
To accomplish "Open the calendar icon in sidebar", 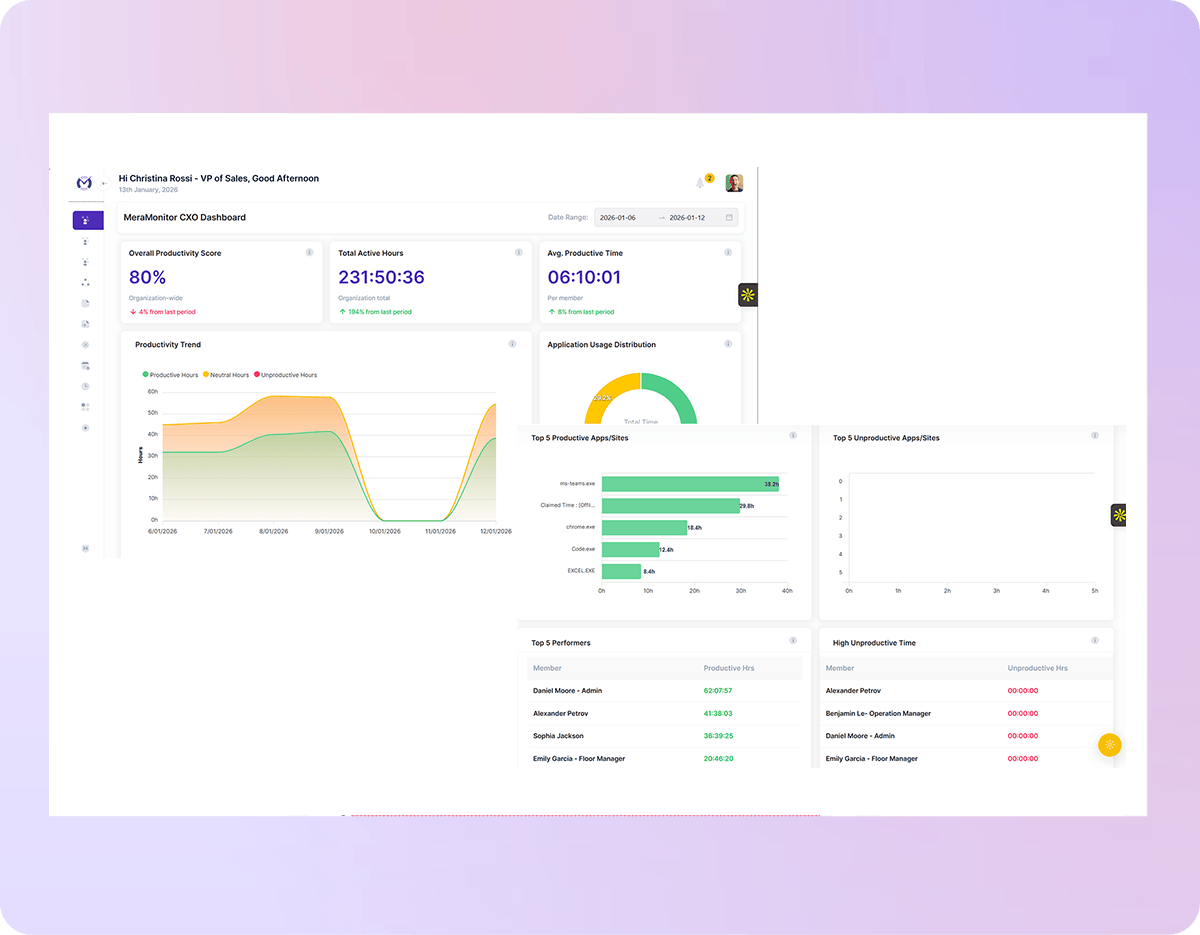I will tap(85, 366).
